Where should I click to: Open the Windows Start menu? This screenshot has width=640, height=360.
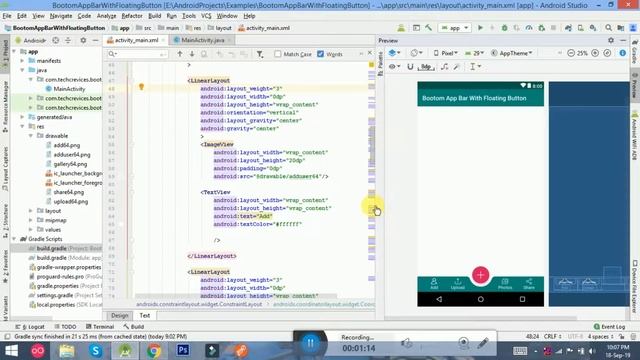(11, 351)
